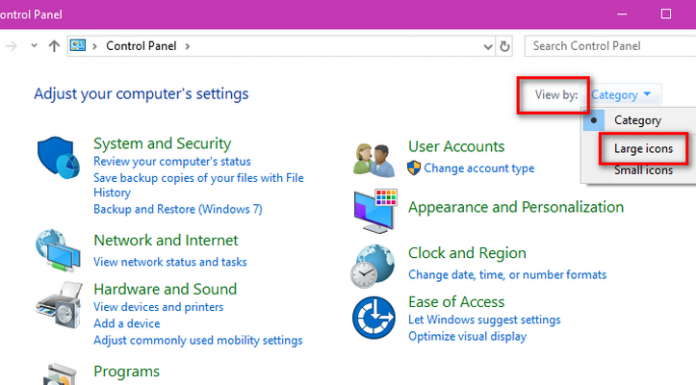The height and width of the screenshot is (385, 696).
Task: Open the User Accounts heading link
Action: (456, 147)
